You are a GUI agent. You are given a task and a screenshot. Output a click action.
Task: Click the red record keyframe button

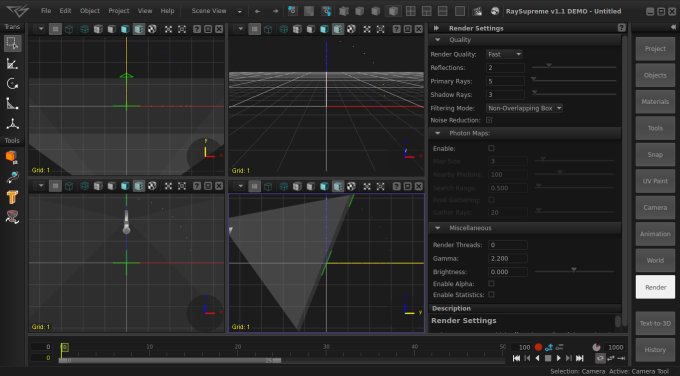[538, 347]
